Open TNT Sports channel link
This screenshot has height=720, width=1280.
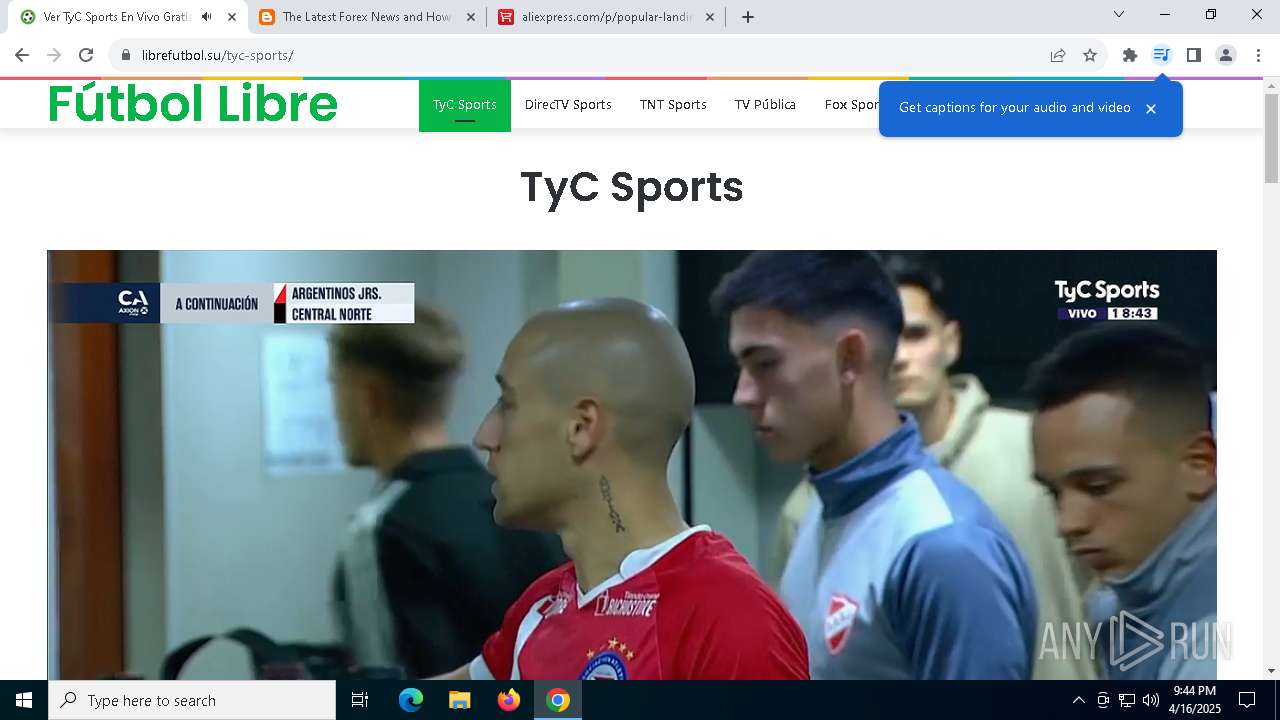click(673, 105)
